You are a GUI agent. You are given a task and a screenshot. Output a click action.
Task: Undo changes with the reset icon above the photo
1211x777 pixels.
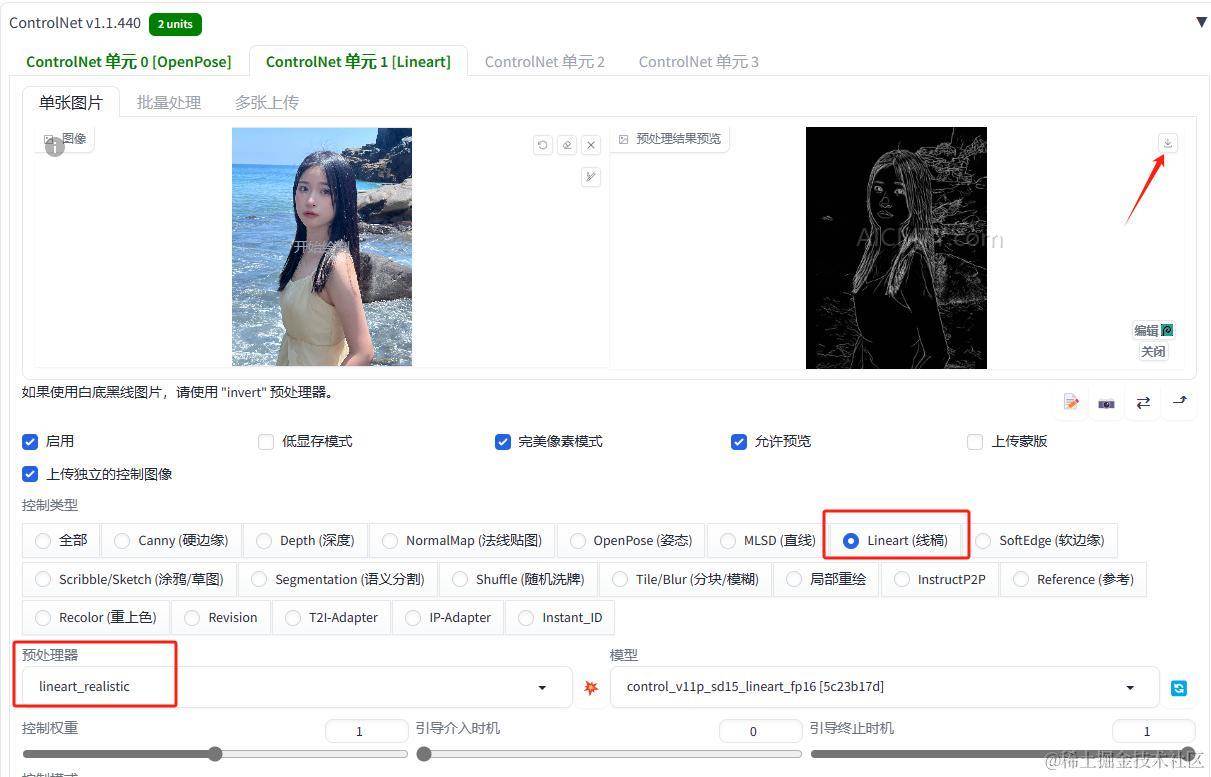(542, 144)
